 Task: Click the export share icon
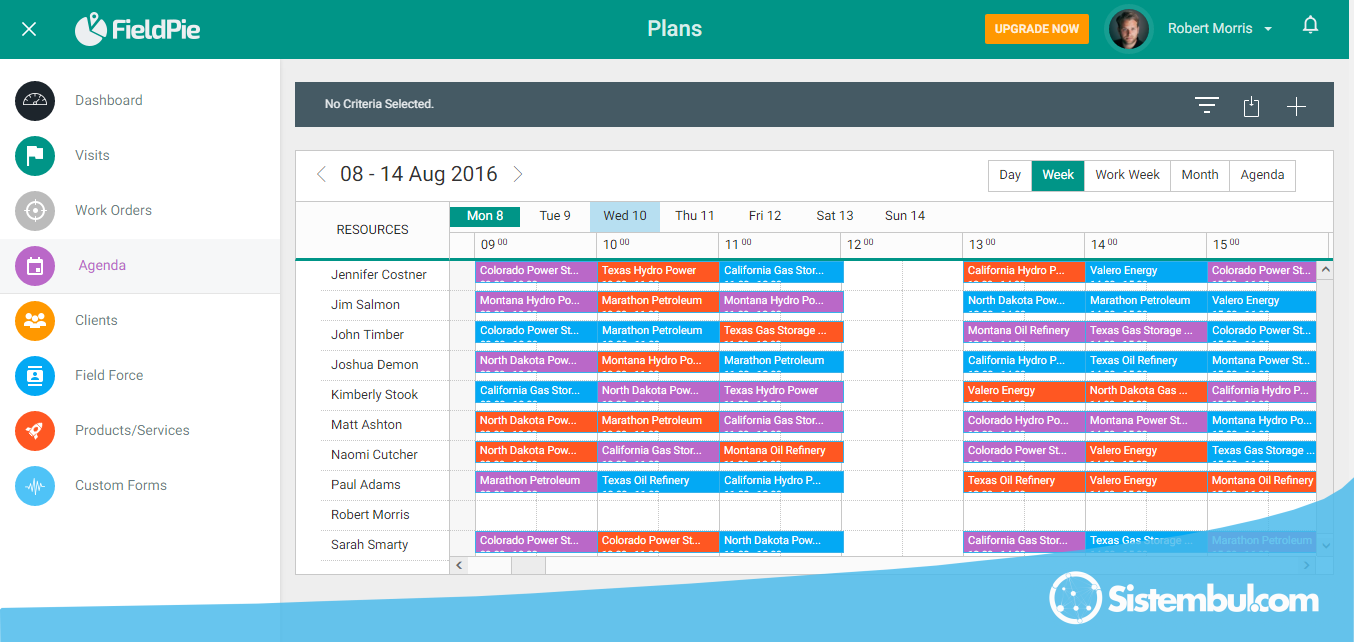tap(1251, 106)
